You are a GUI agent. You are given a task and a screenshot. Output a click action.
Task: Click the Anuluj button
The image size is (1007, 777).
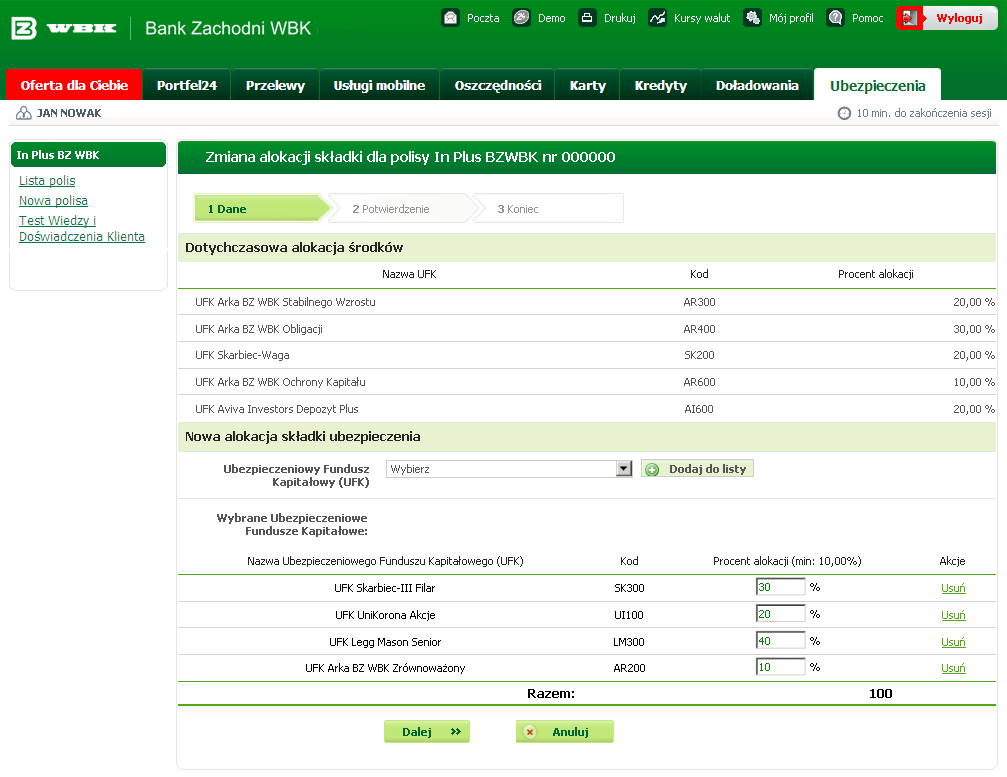tap(565, 731)
